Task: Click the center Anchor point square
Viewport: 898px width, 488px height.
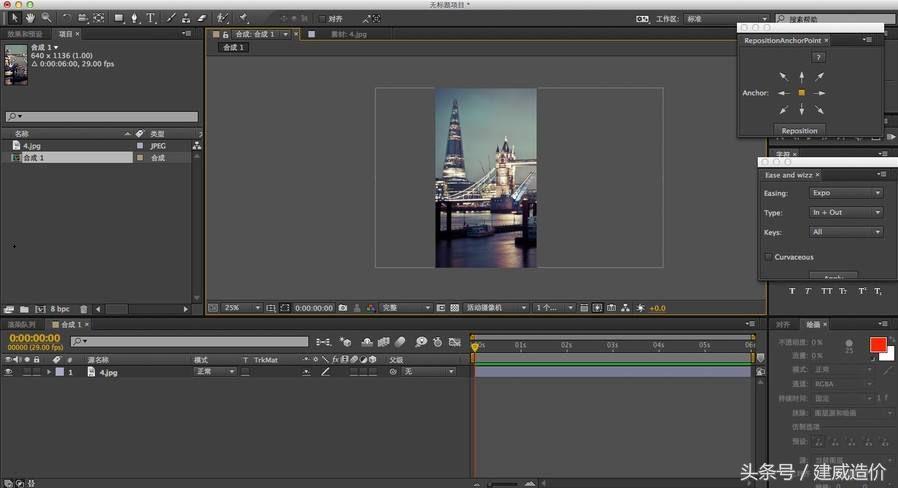Action: (801, 93)
